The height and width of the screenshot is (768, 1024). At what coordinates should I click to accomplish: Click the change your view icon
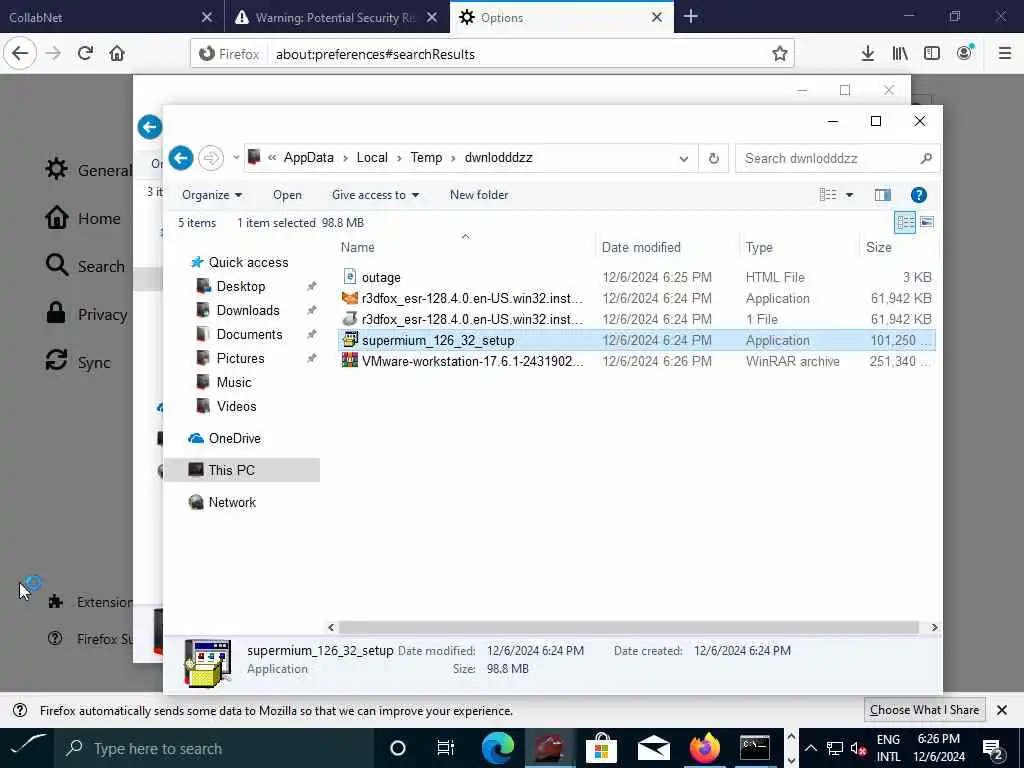pyautogui.click(x=828, y=195)
